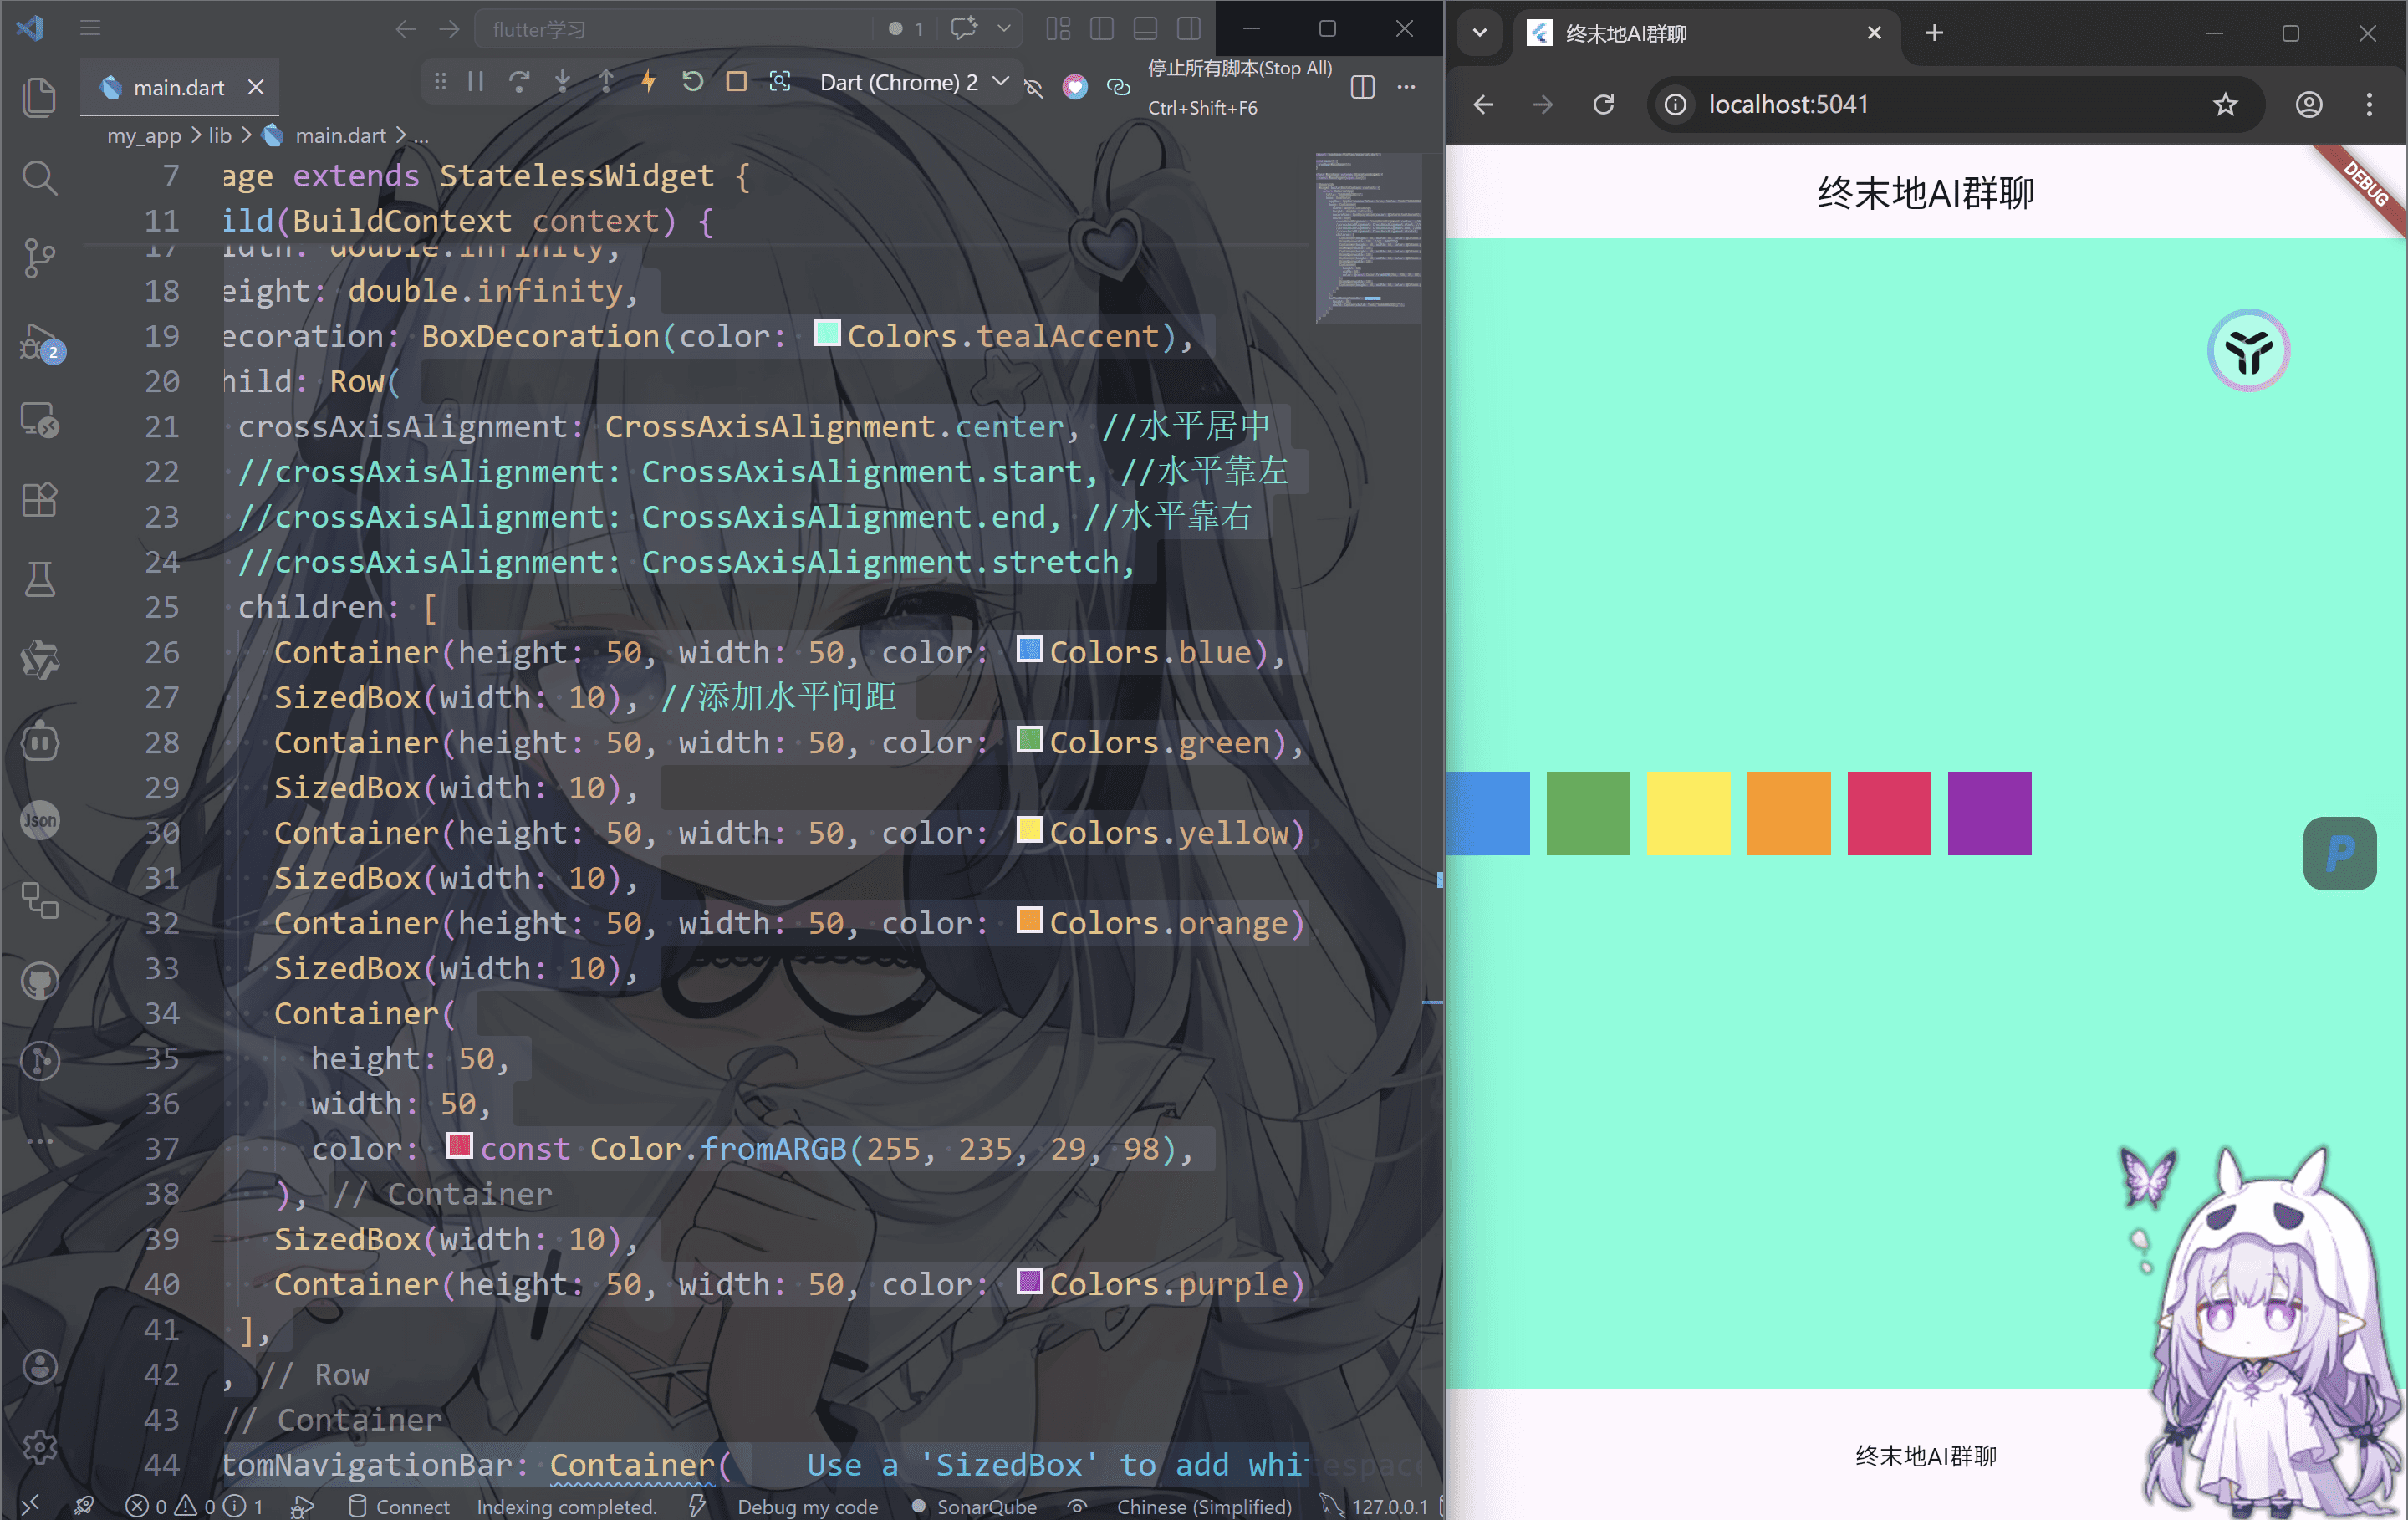Click the debug Step Over button
The height and width of the screenshot is (1520, 2408).
[519, 82]
